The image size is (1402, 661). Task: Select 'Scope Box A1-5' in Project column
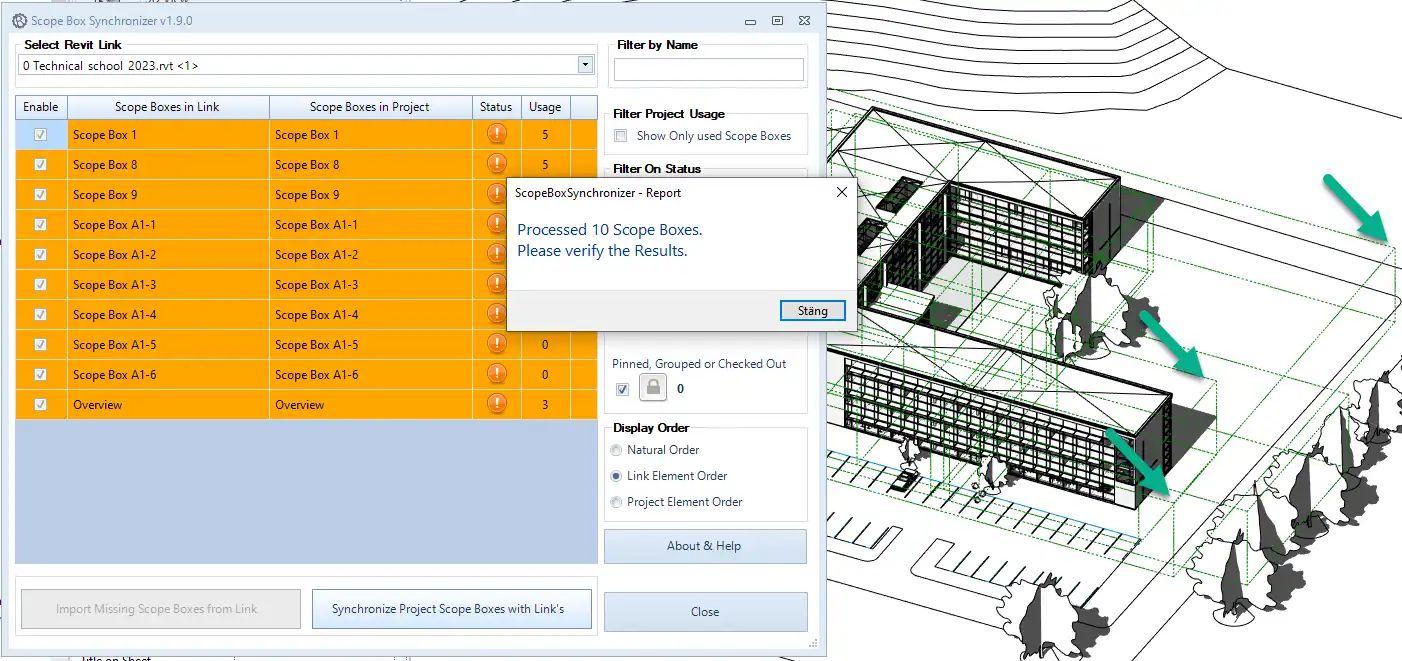click(316, 345)
